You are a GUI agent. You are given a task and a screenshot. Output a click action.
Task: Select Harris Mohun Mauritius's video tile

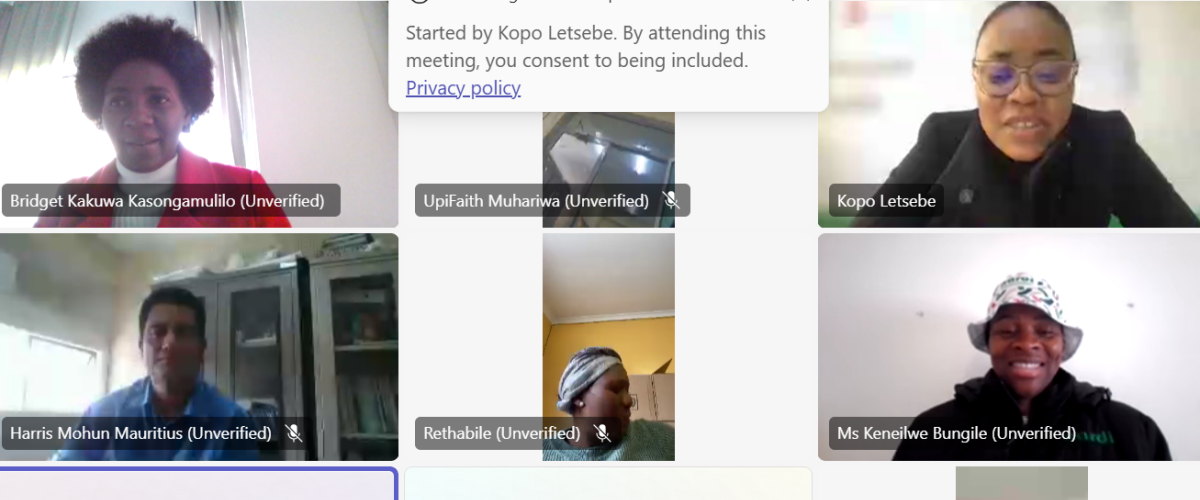point(199,347)
